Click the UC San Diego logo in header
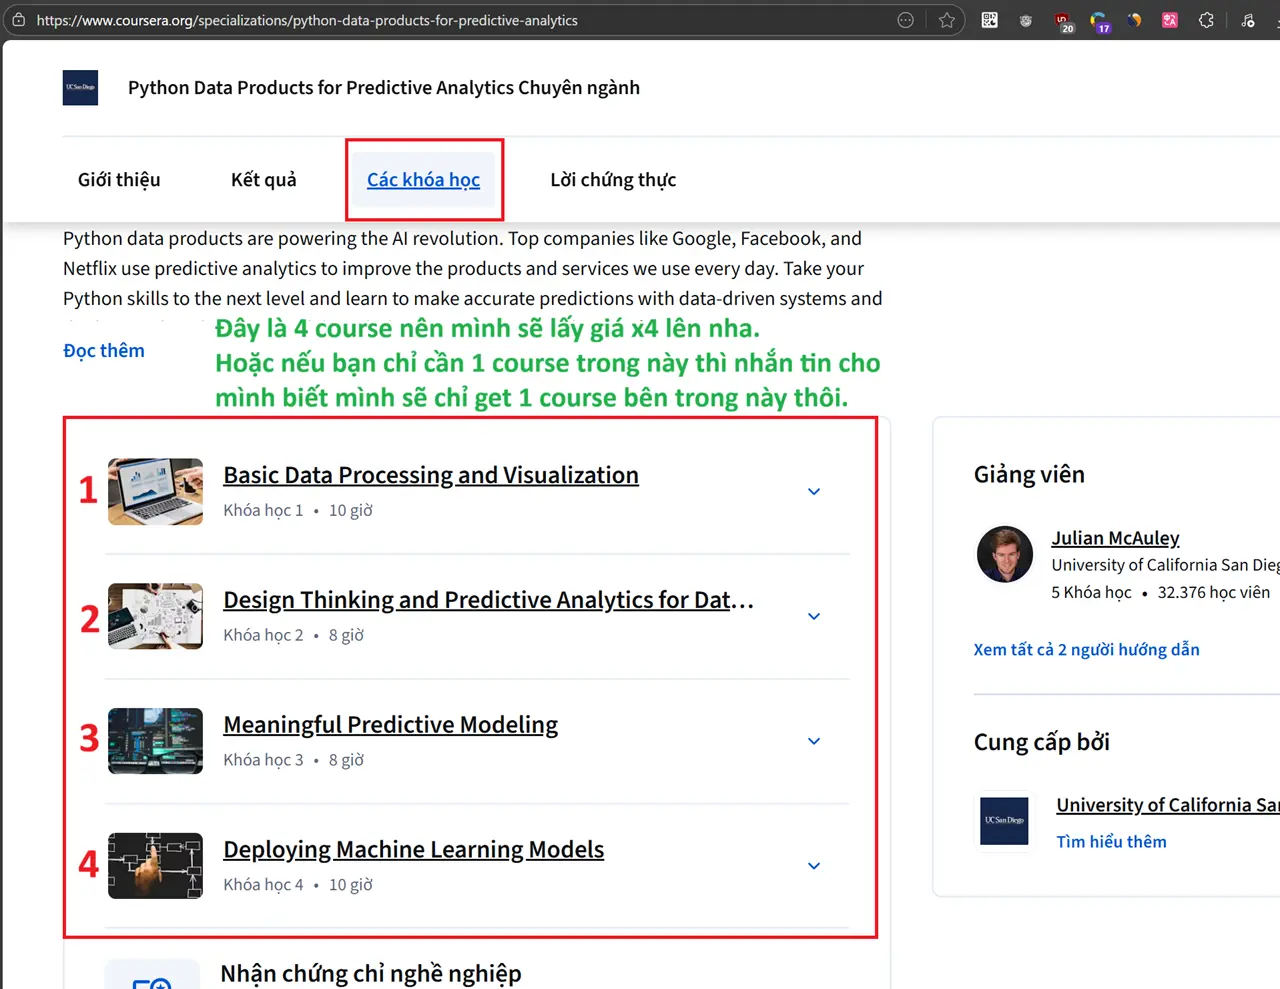1280x989 pixels. point(80,88)
